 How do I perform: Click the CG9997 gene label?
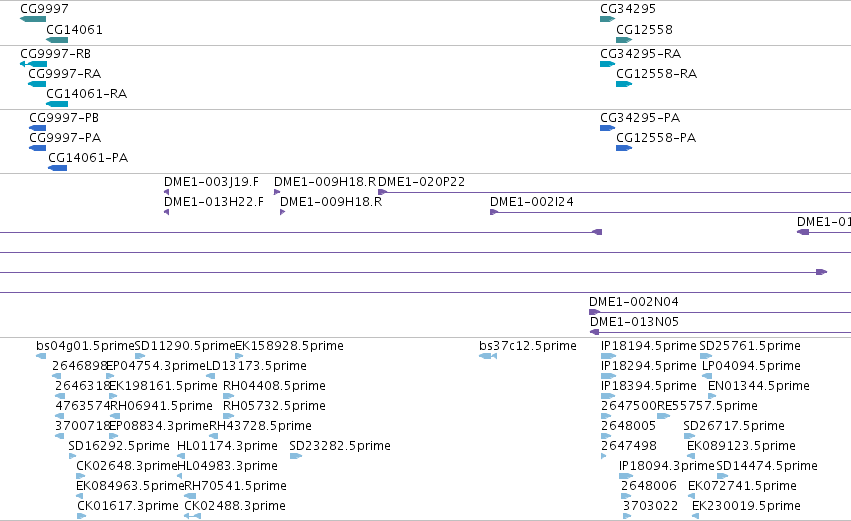(x=44, y=9)
